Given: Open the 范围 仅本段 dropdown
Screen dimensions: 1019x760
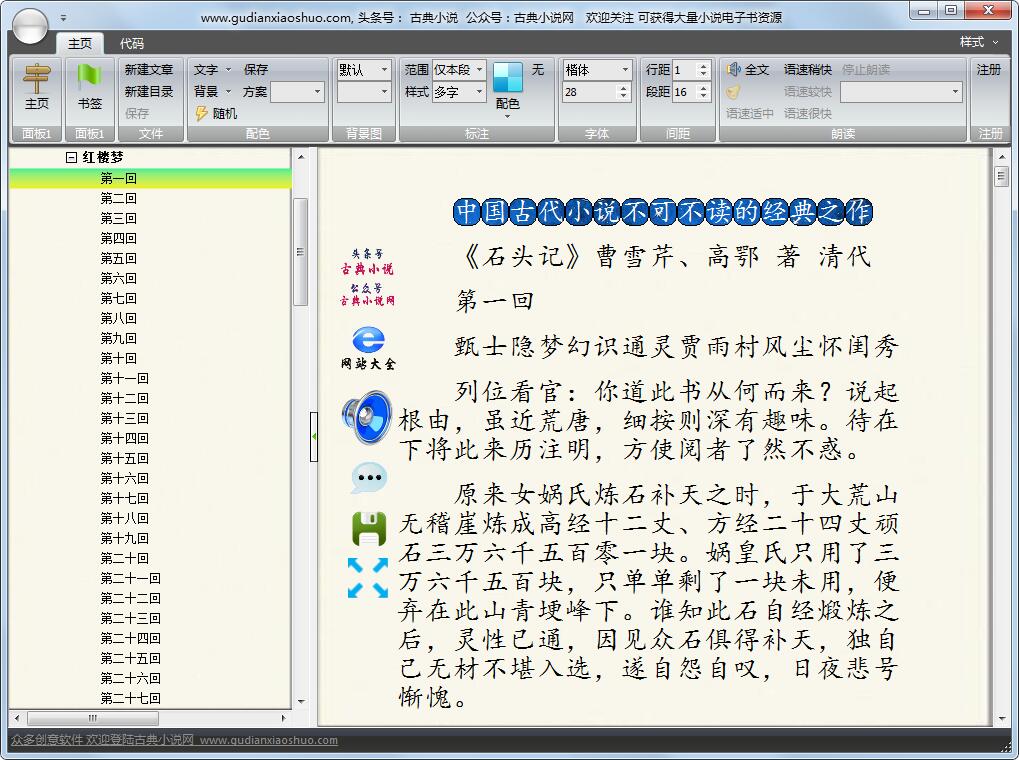Looking at the screenshot, I should click(x=479, y=70).
